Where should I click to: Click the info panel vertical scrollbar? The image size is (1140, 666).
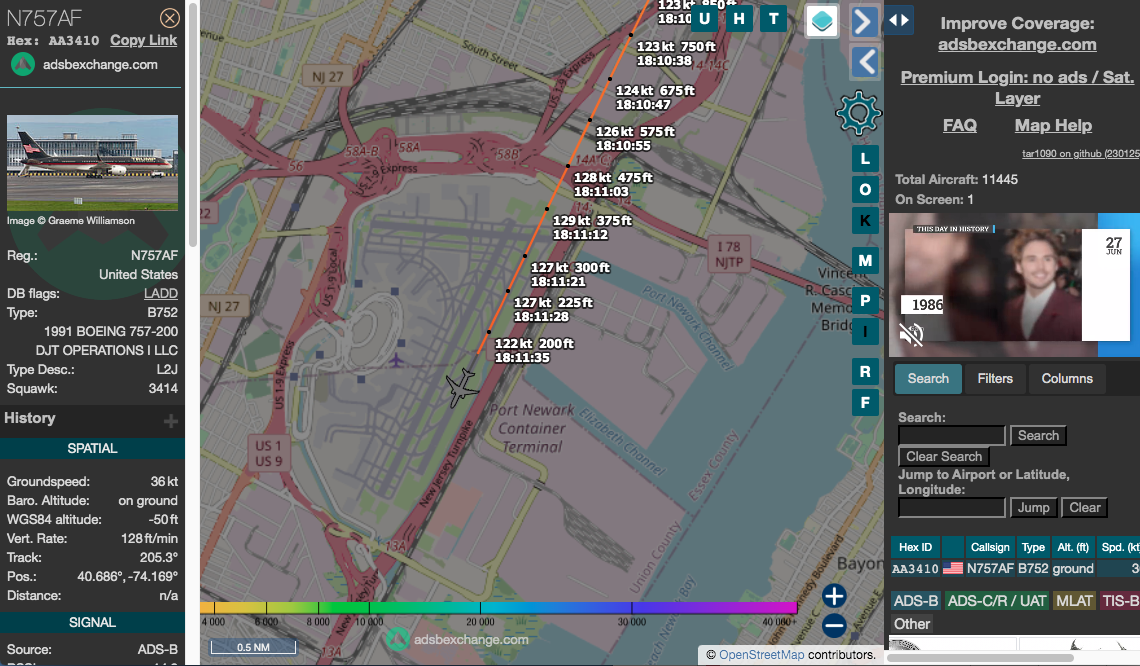(x=193, y=124)
